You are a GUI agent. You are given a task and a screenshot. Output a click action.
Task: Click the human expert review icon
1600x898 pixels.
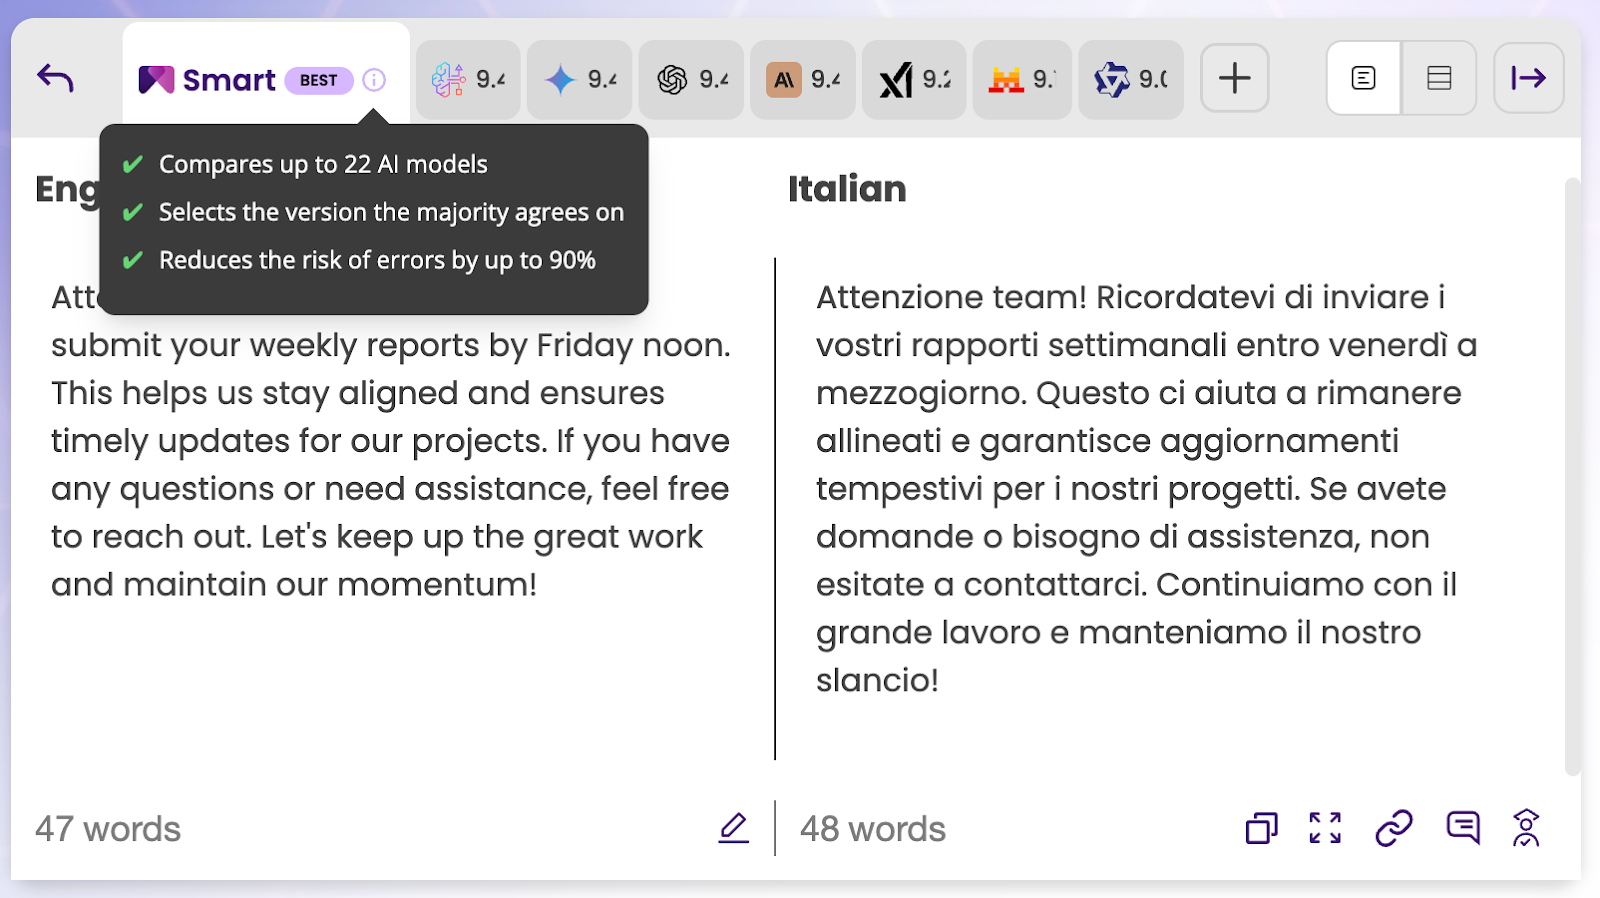(1526, 828)
